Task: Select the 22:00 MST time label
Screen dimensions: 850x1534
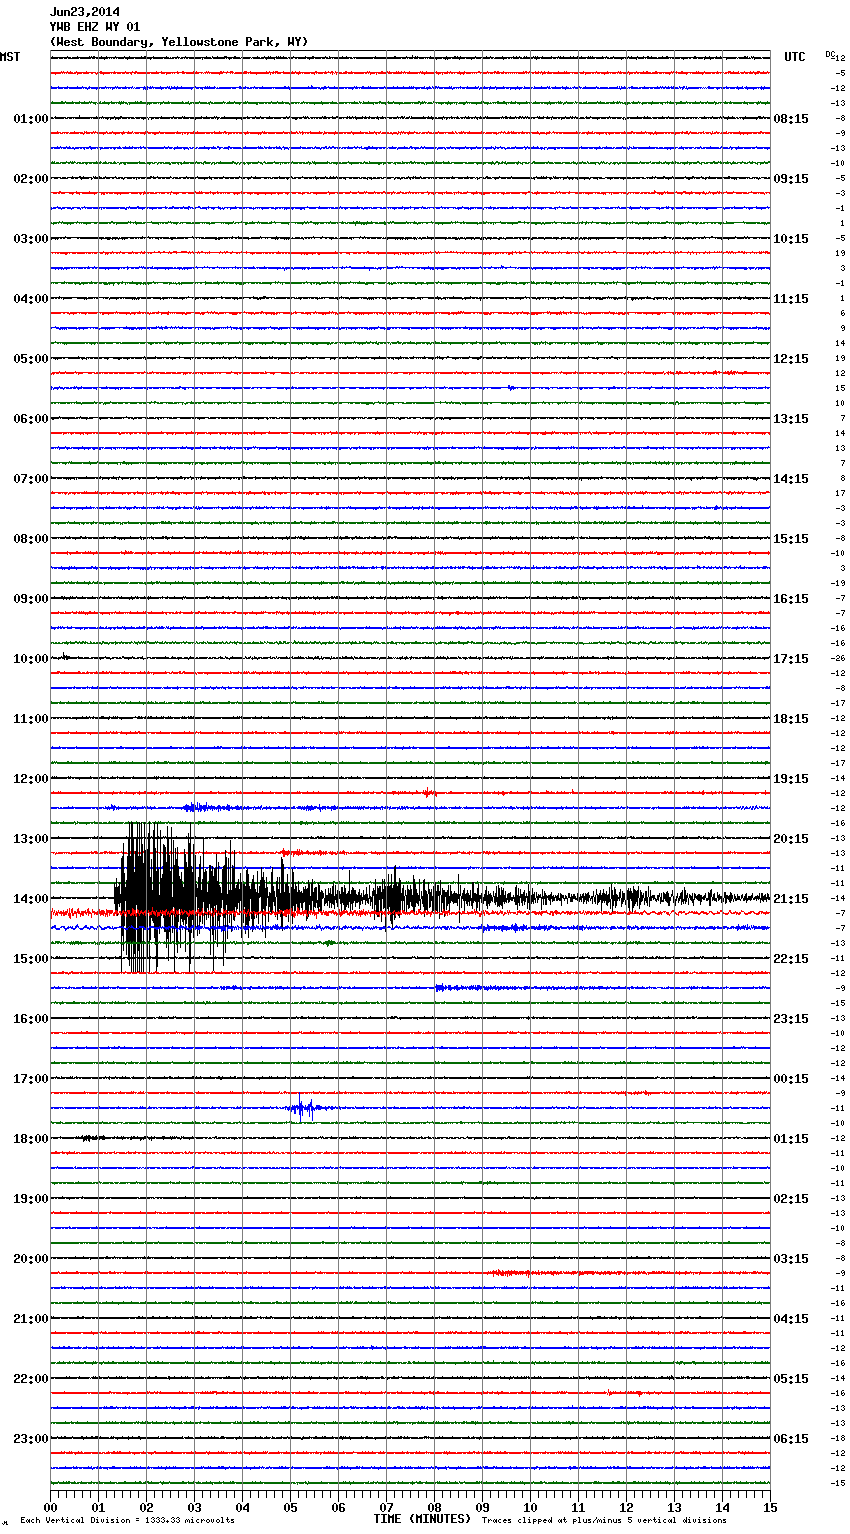Action: point(31,1379)
